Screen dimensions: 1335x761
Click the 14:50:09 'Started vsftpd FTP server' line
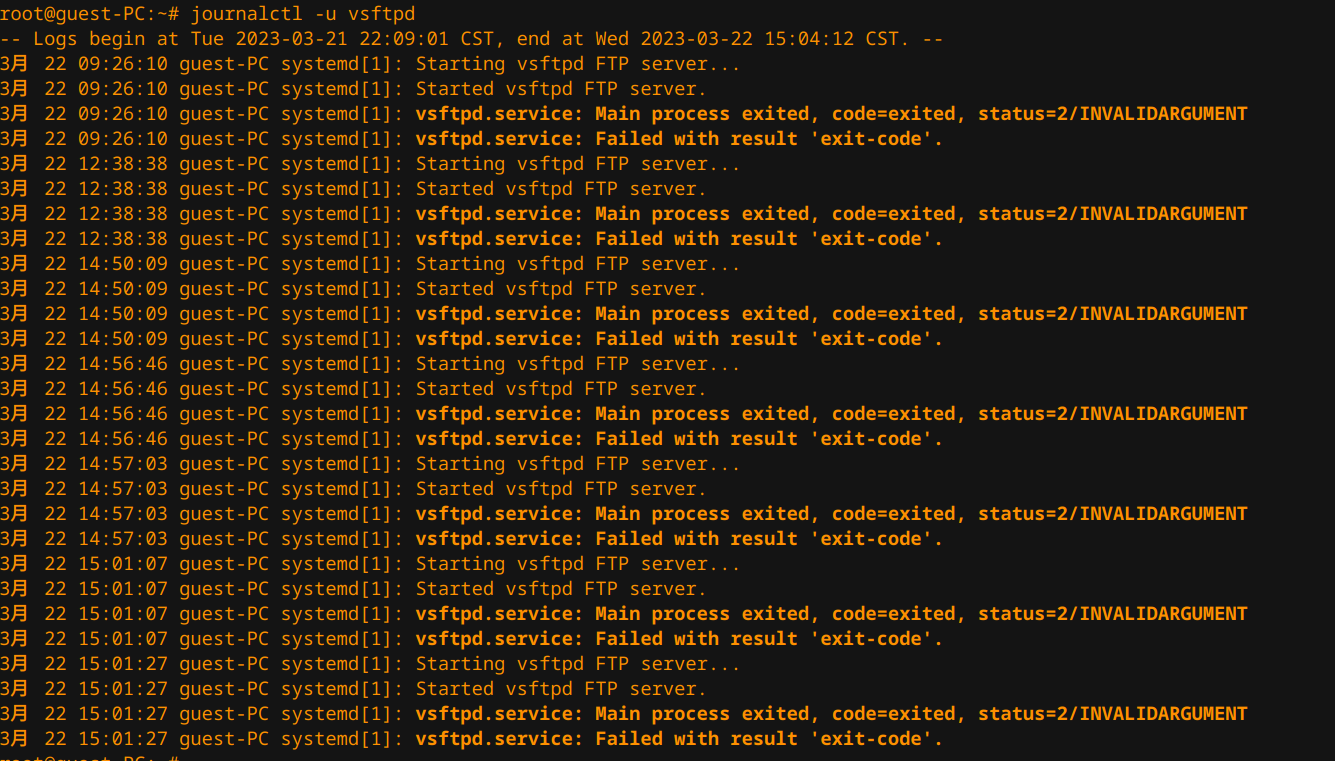click(x=353, y=289)
